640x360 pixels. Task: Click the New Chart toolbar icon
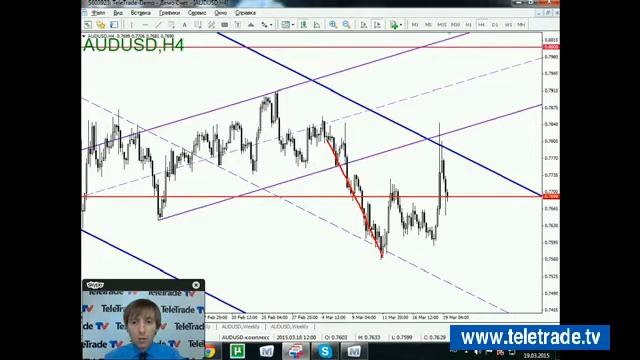pos(88,25)
